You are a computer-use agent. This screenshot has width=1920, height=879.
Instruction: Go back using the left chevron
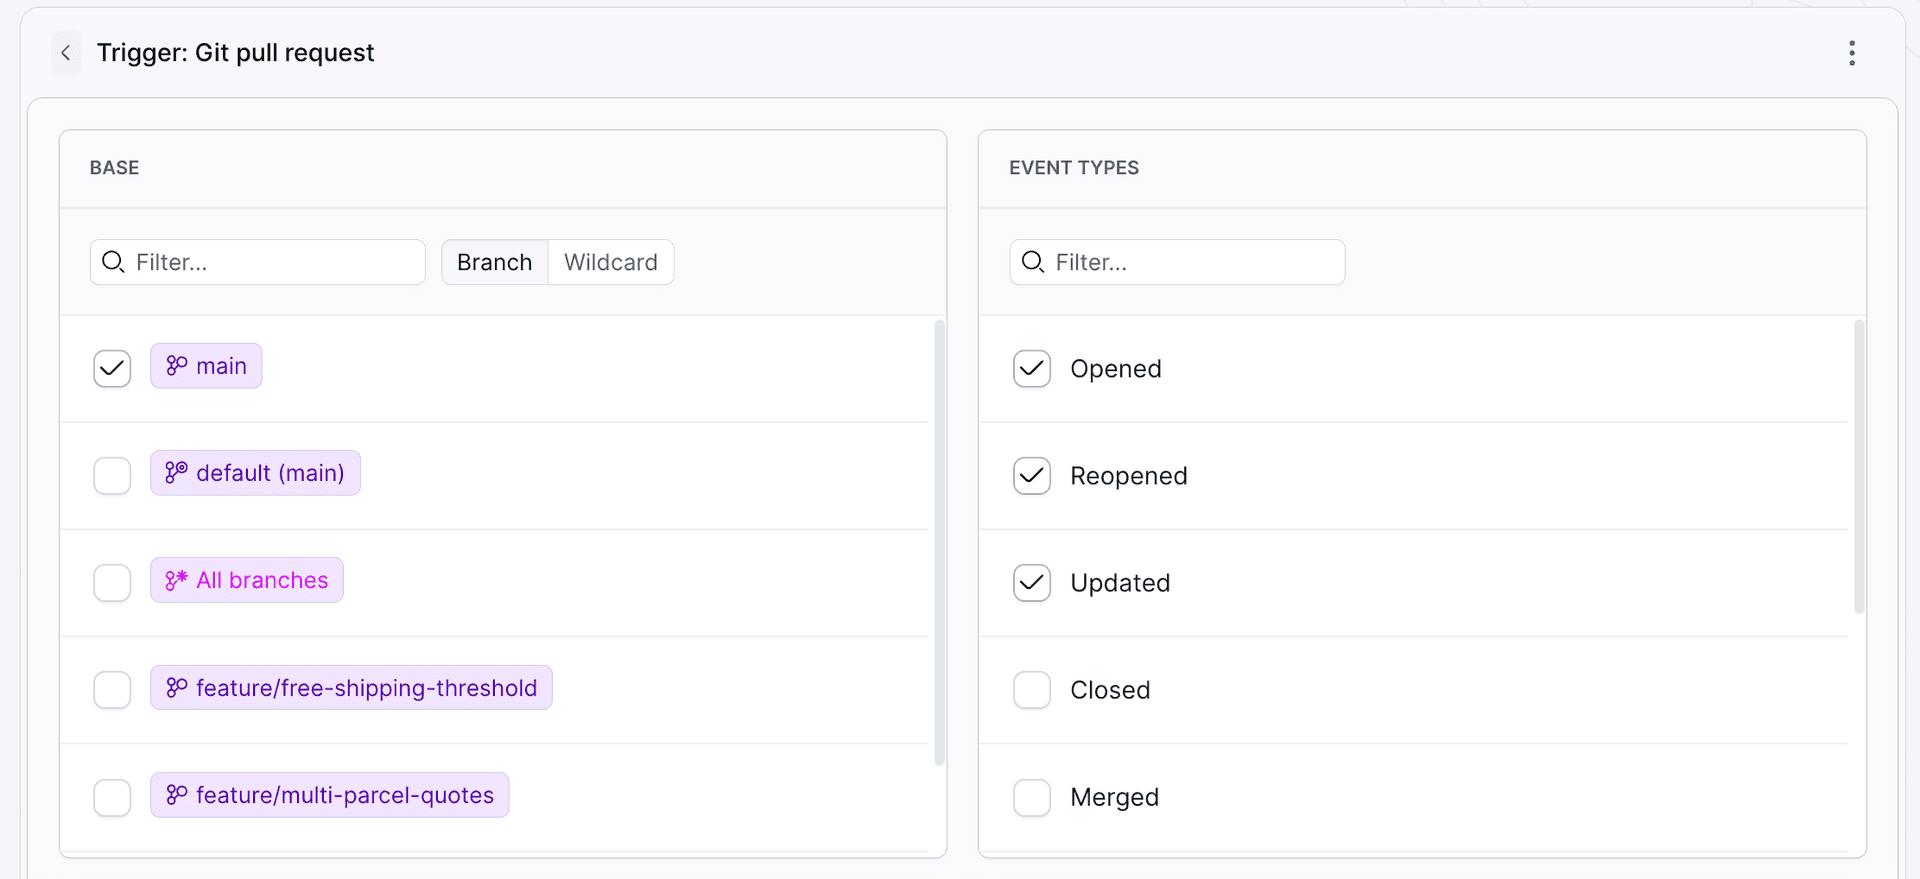(x=66, y=53)
